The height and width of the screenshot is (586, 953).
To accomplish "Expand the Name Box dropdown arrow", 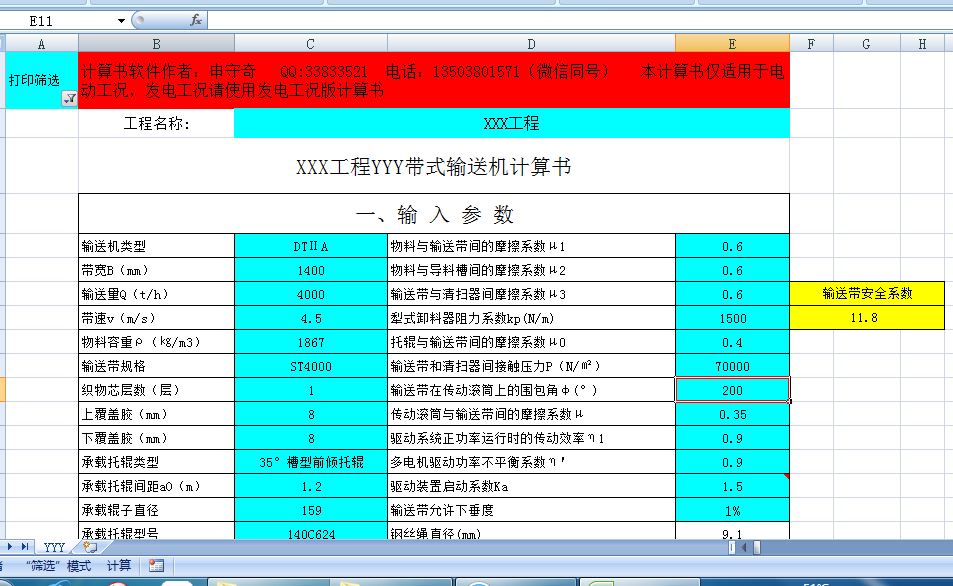I will pyautogui.click(x=122, y=20).
